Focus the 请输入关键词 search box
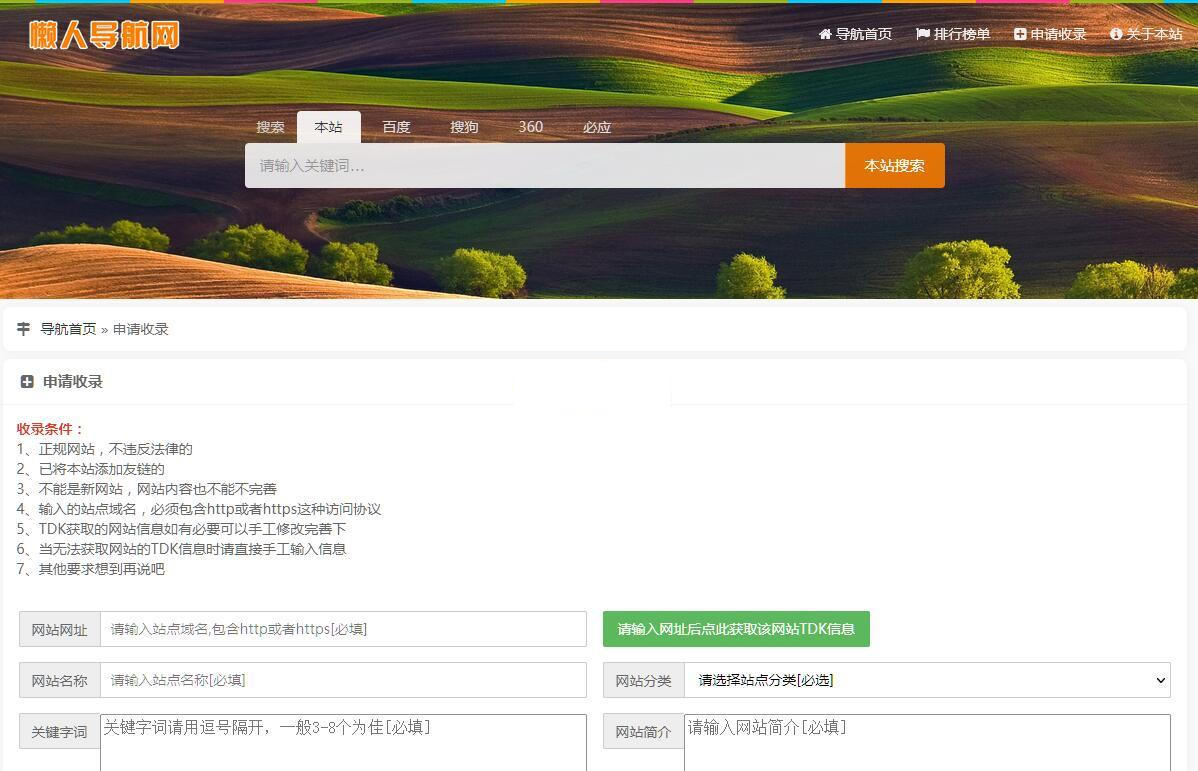The image size is (1198, 771). (x=545, y=165)
